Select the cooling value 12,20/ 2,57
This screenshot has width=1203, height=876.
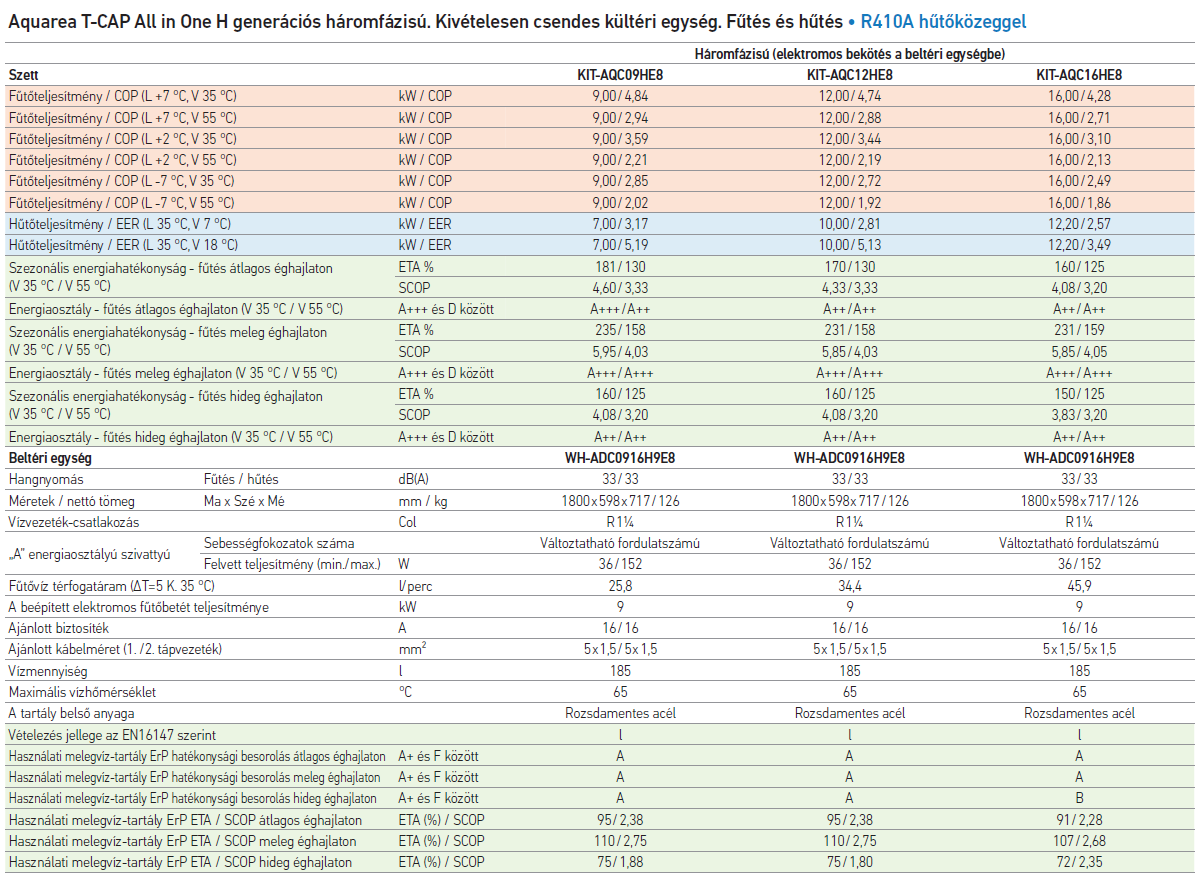1079,224
